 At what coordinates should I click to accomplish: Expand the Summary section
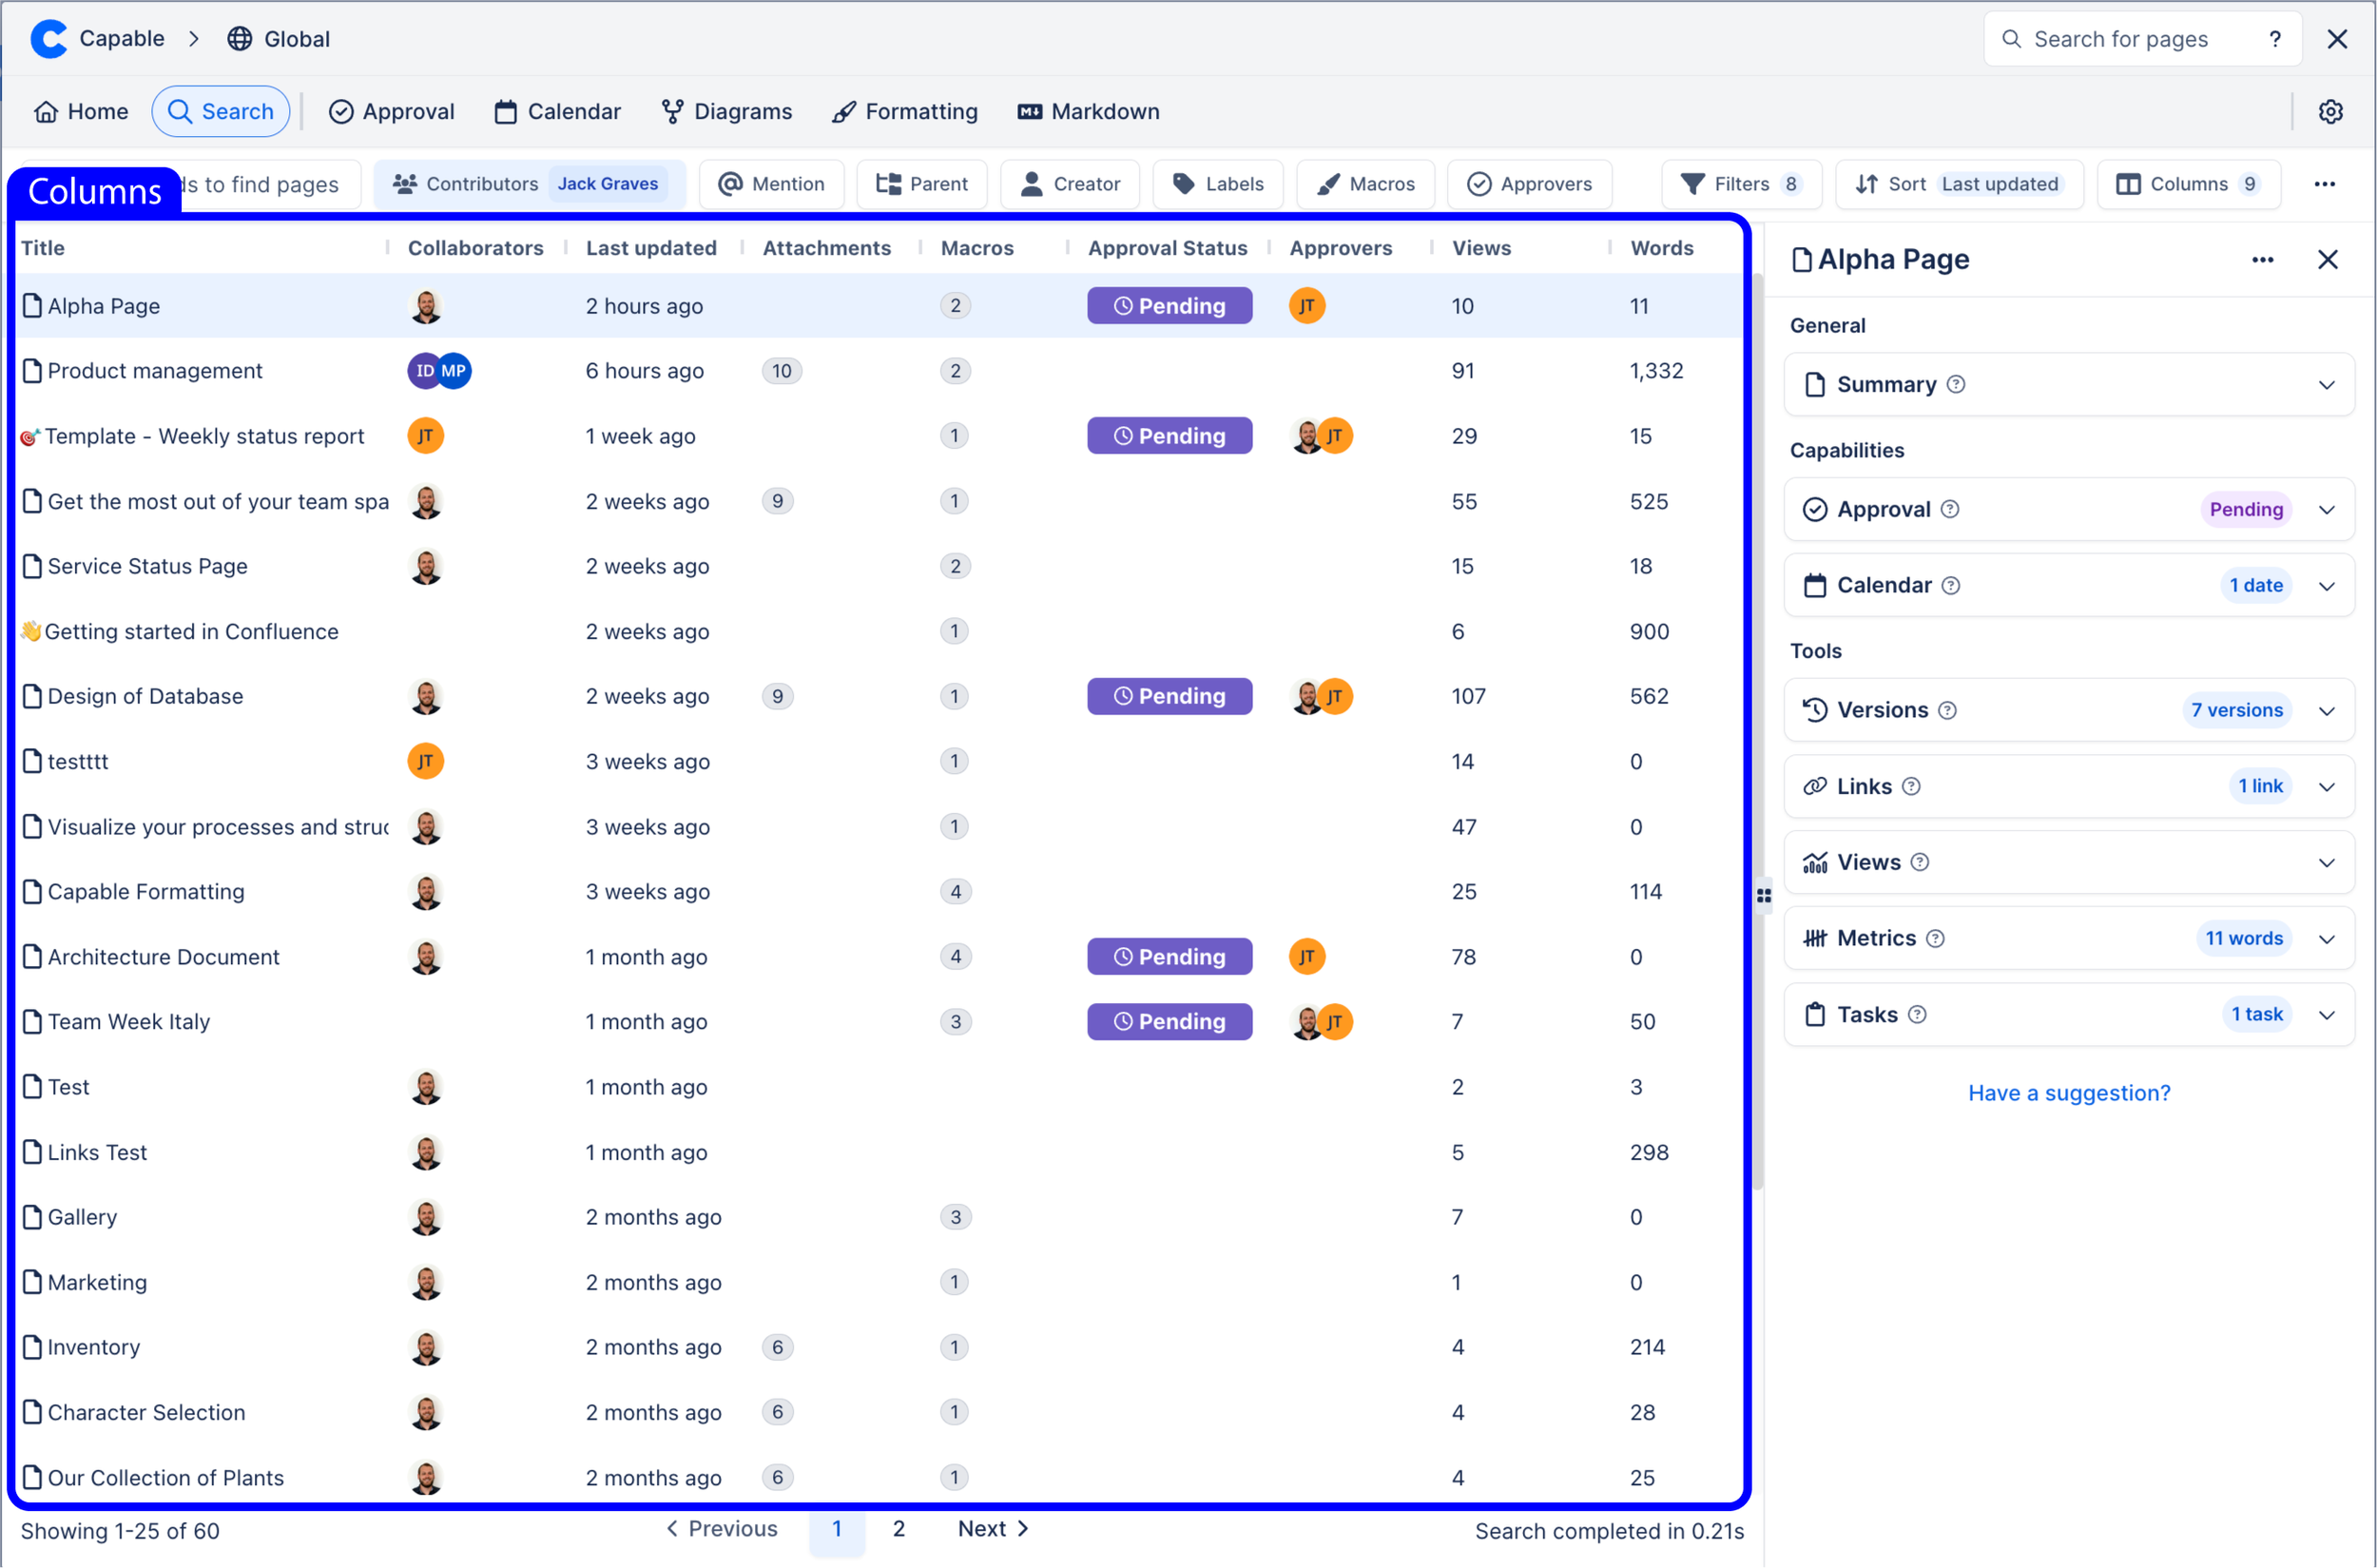[2326, 385]
